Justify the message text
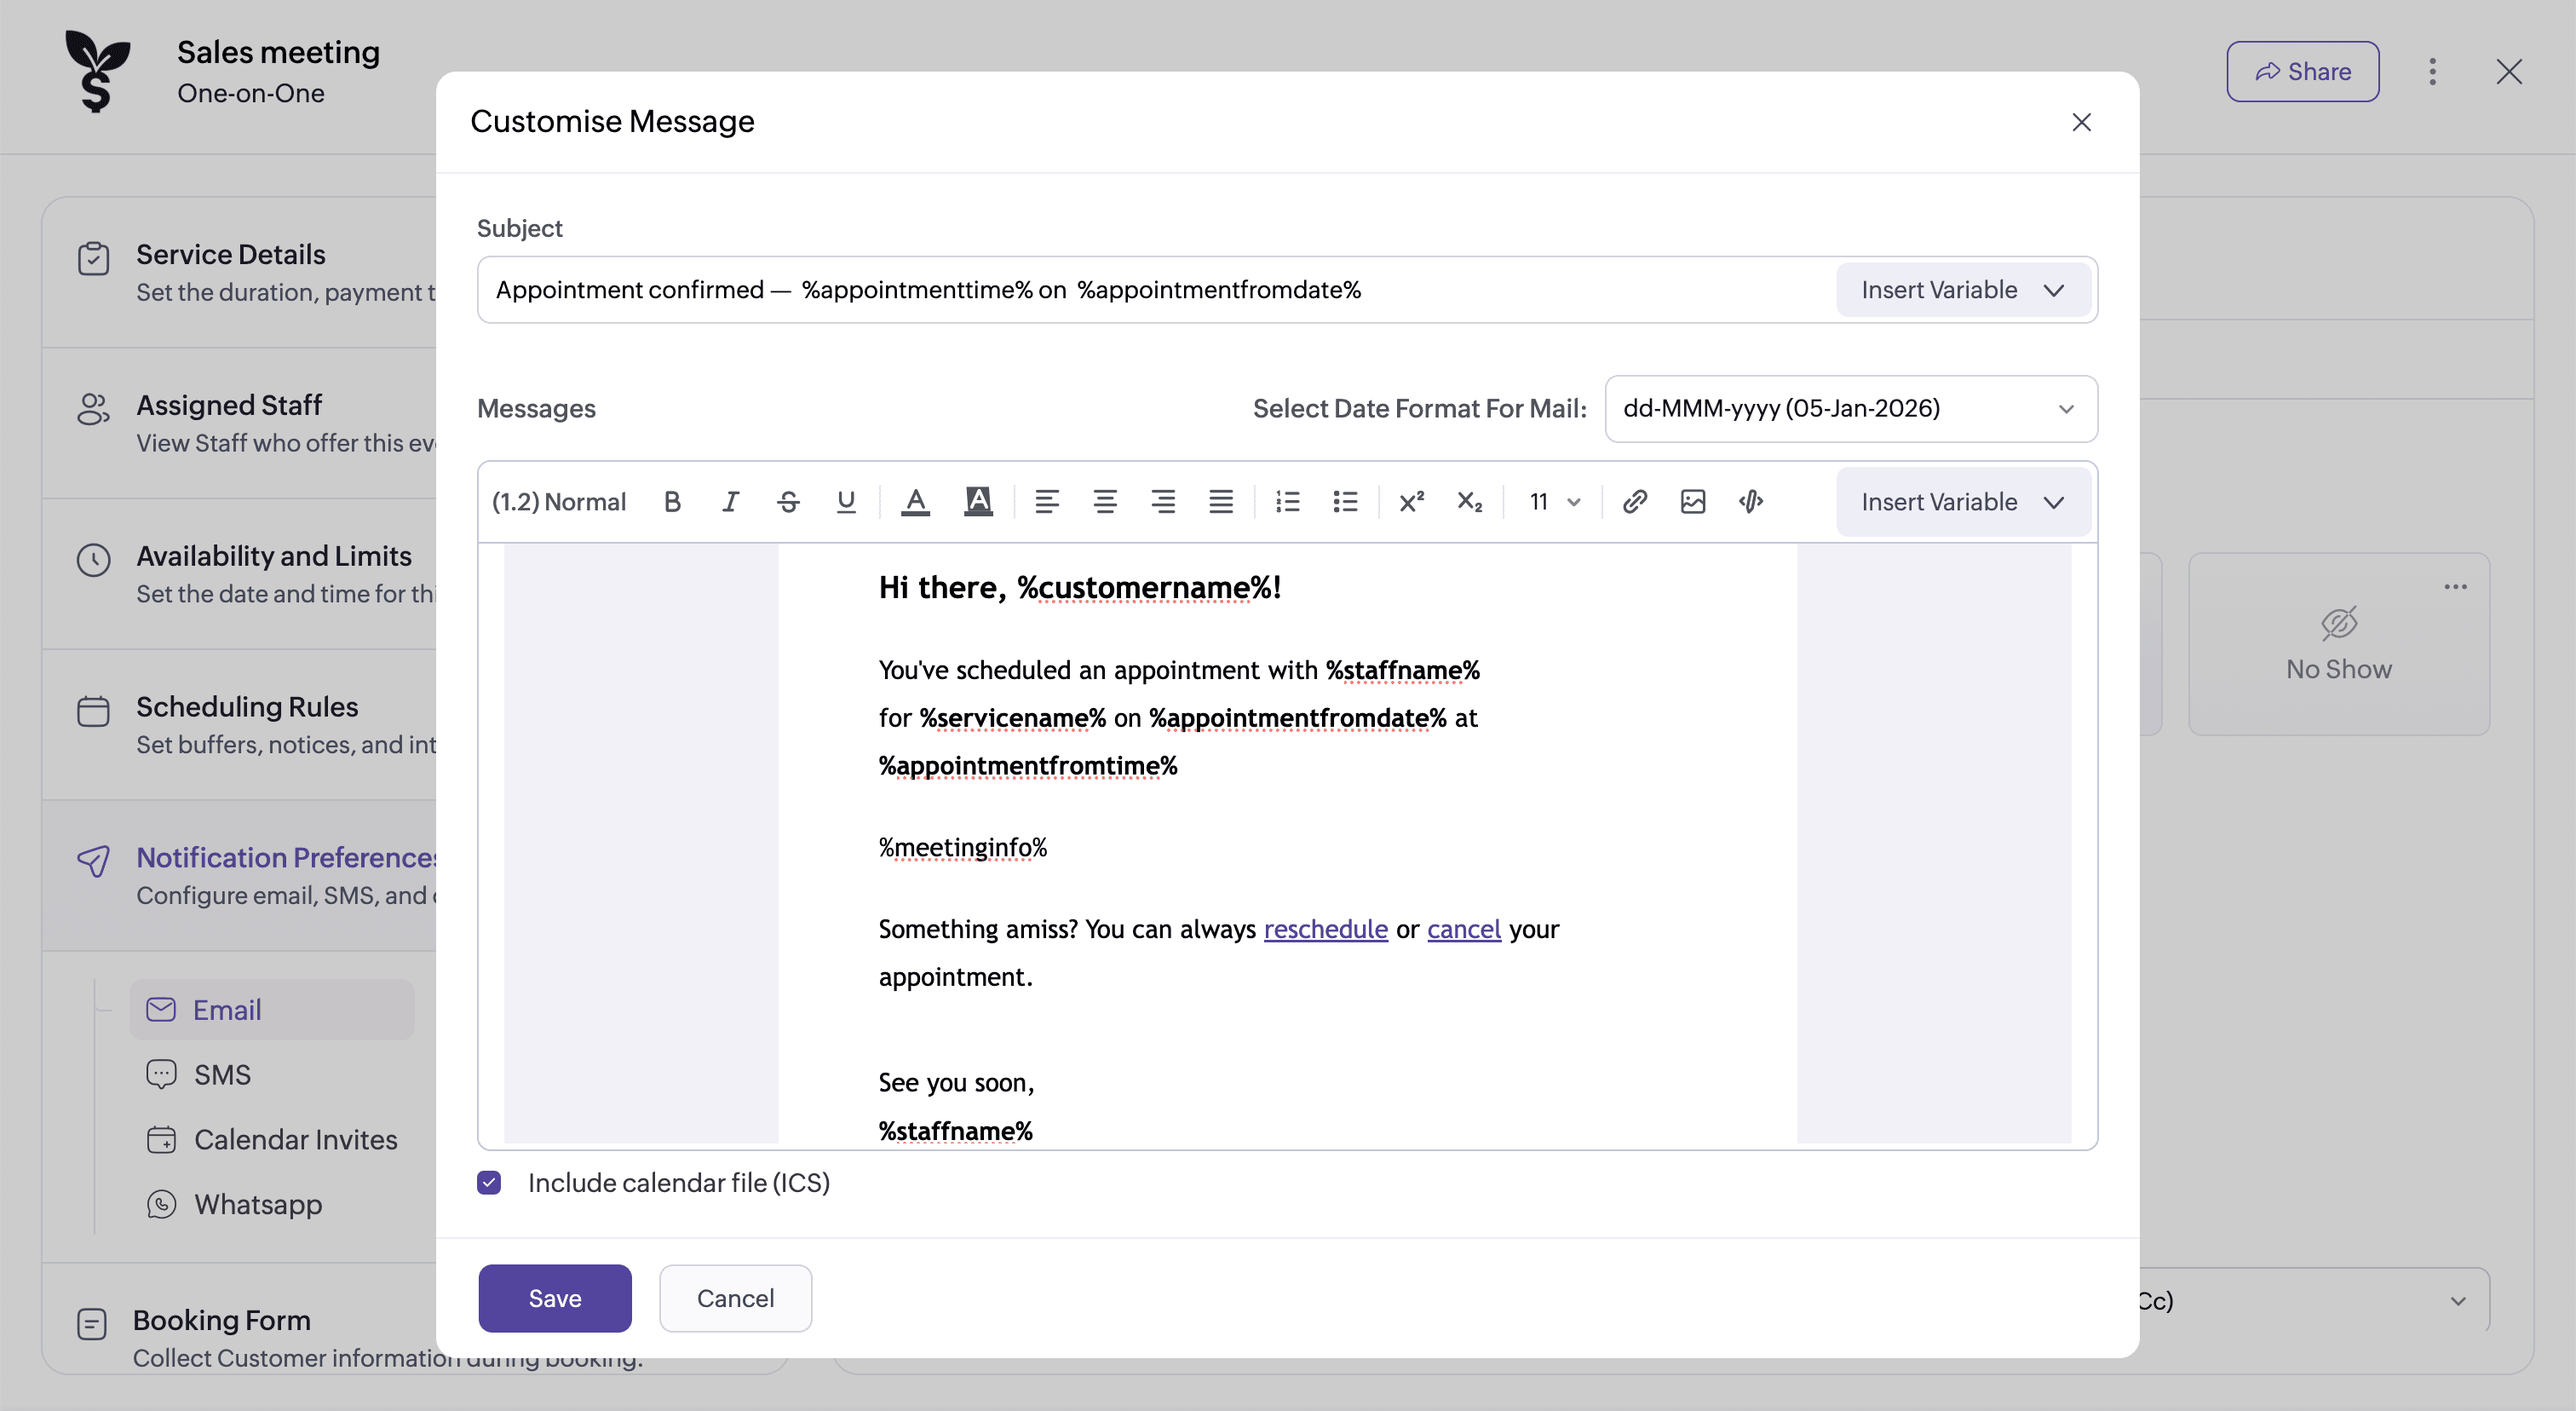 [1221, 502]
